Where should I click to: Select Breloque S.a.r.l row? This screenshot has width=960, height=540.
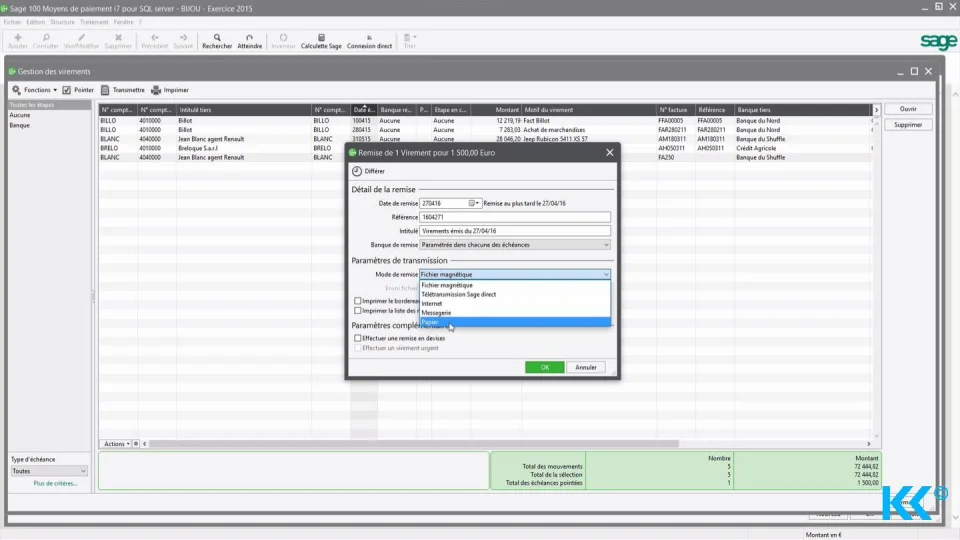pyautogui.click(x=484, y=148)
